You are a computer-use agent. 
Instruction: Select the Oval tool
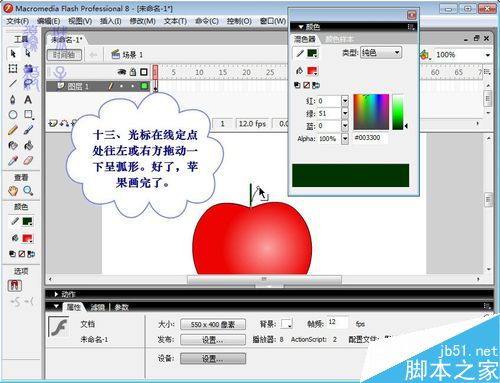click(13, 115)
